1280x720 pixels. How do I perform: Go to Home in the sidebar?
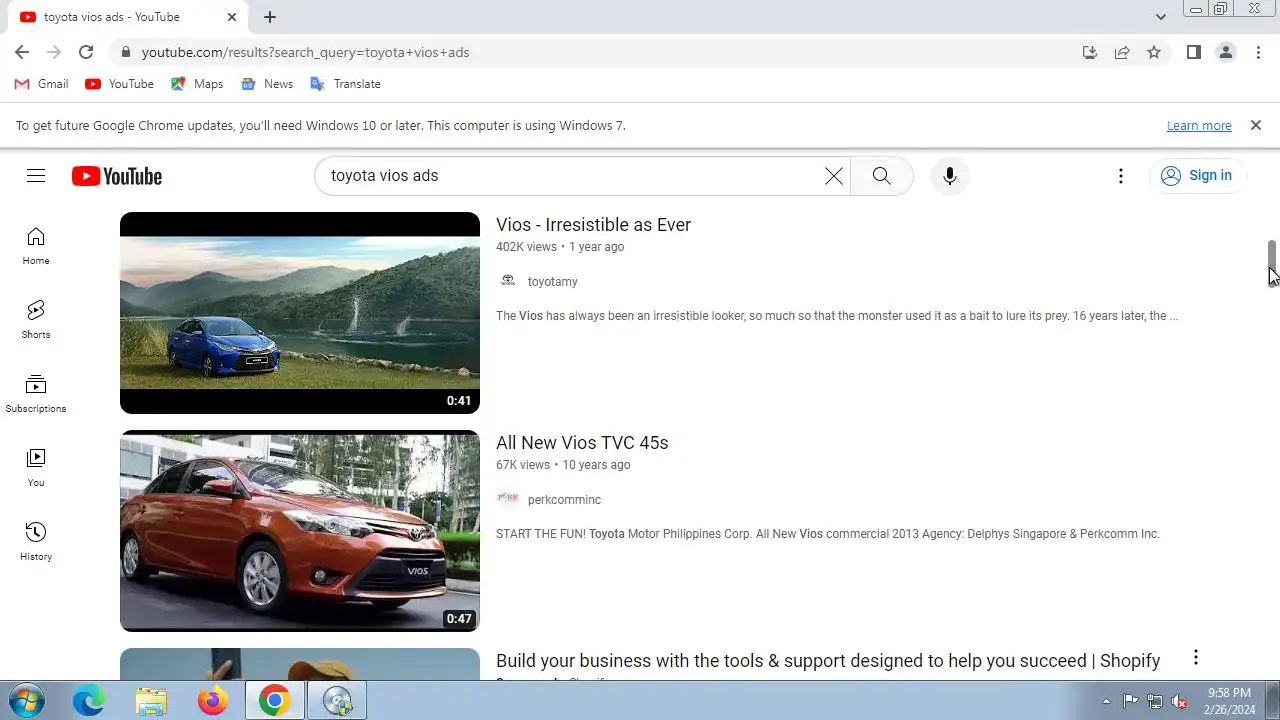coord(36,246)
